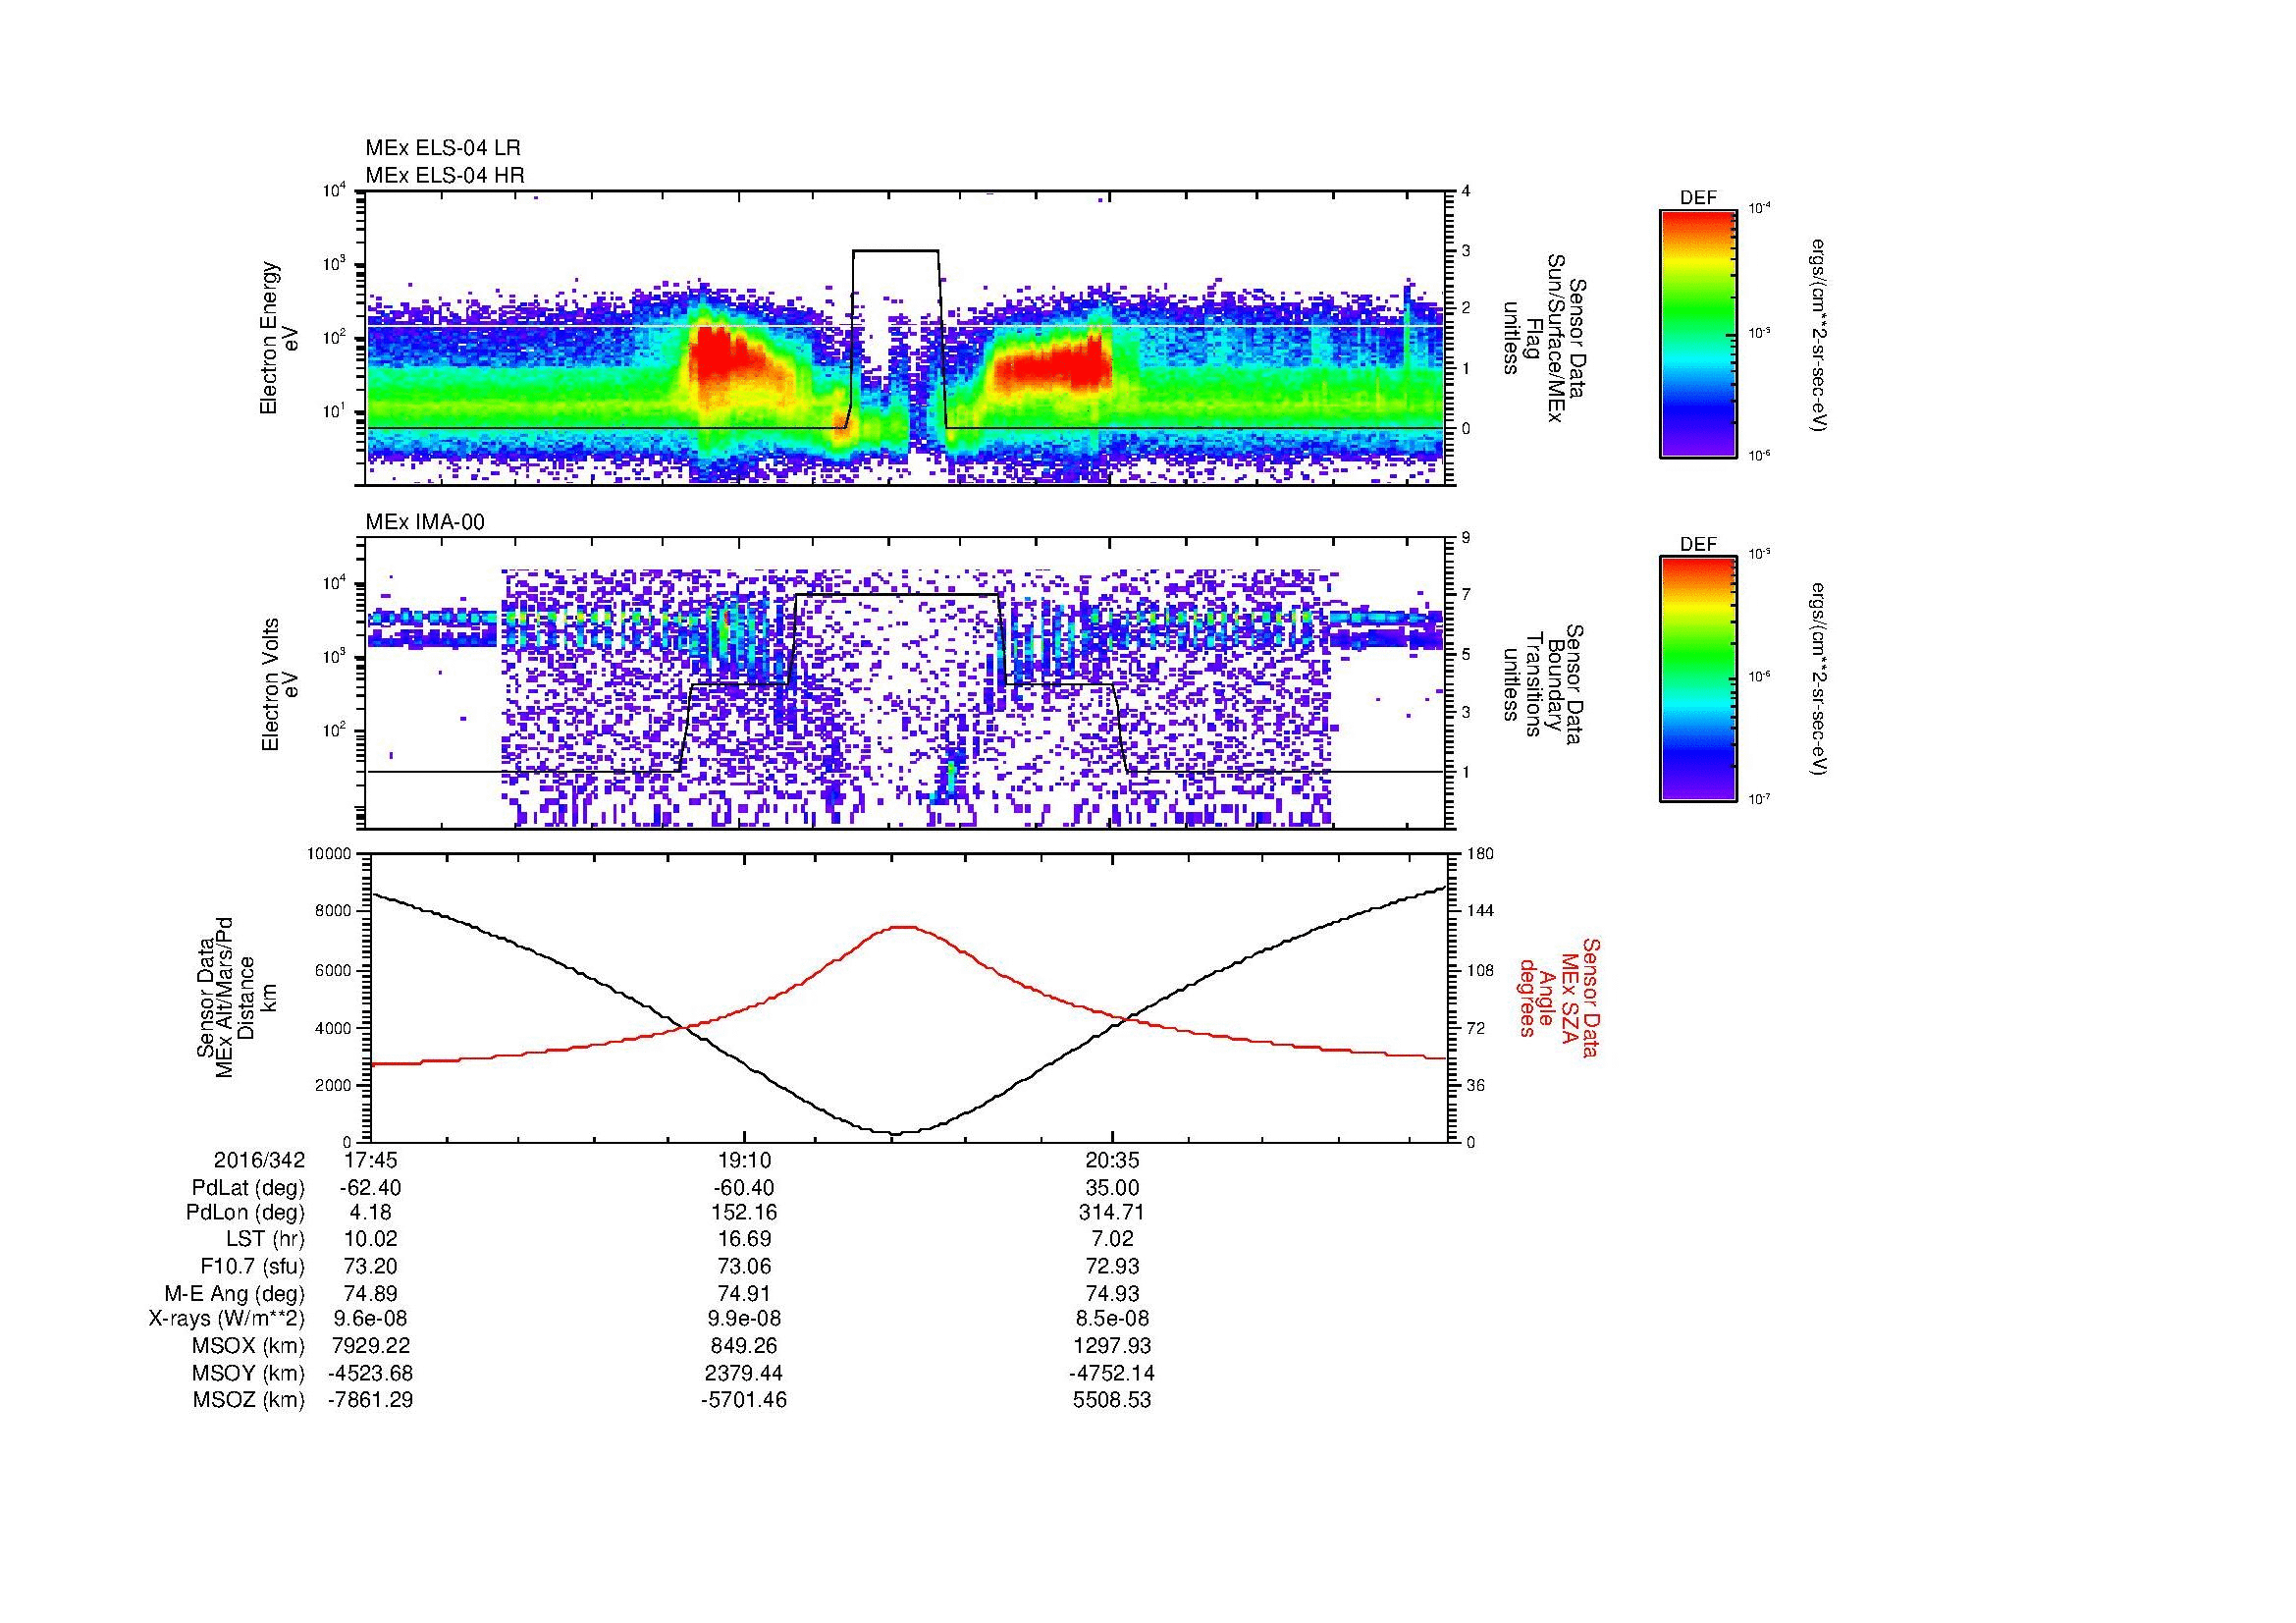Click the PdLat value -62.40
The width and height of the screenshot is (2296, 1623).
tap(371, 1188)
